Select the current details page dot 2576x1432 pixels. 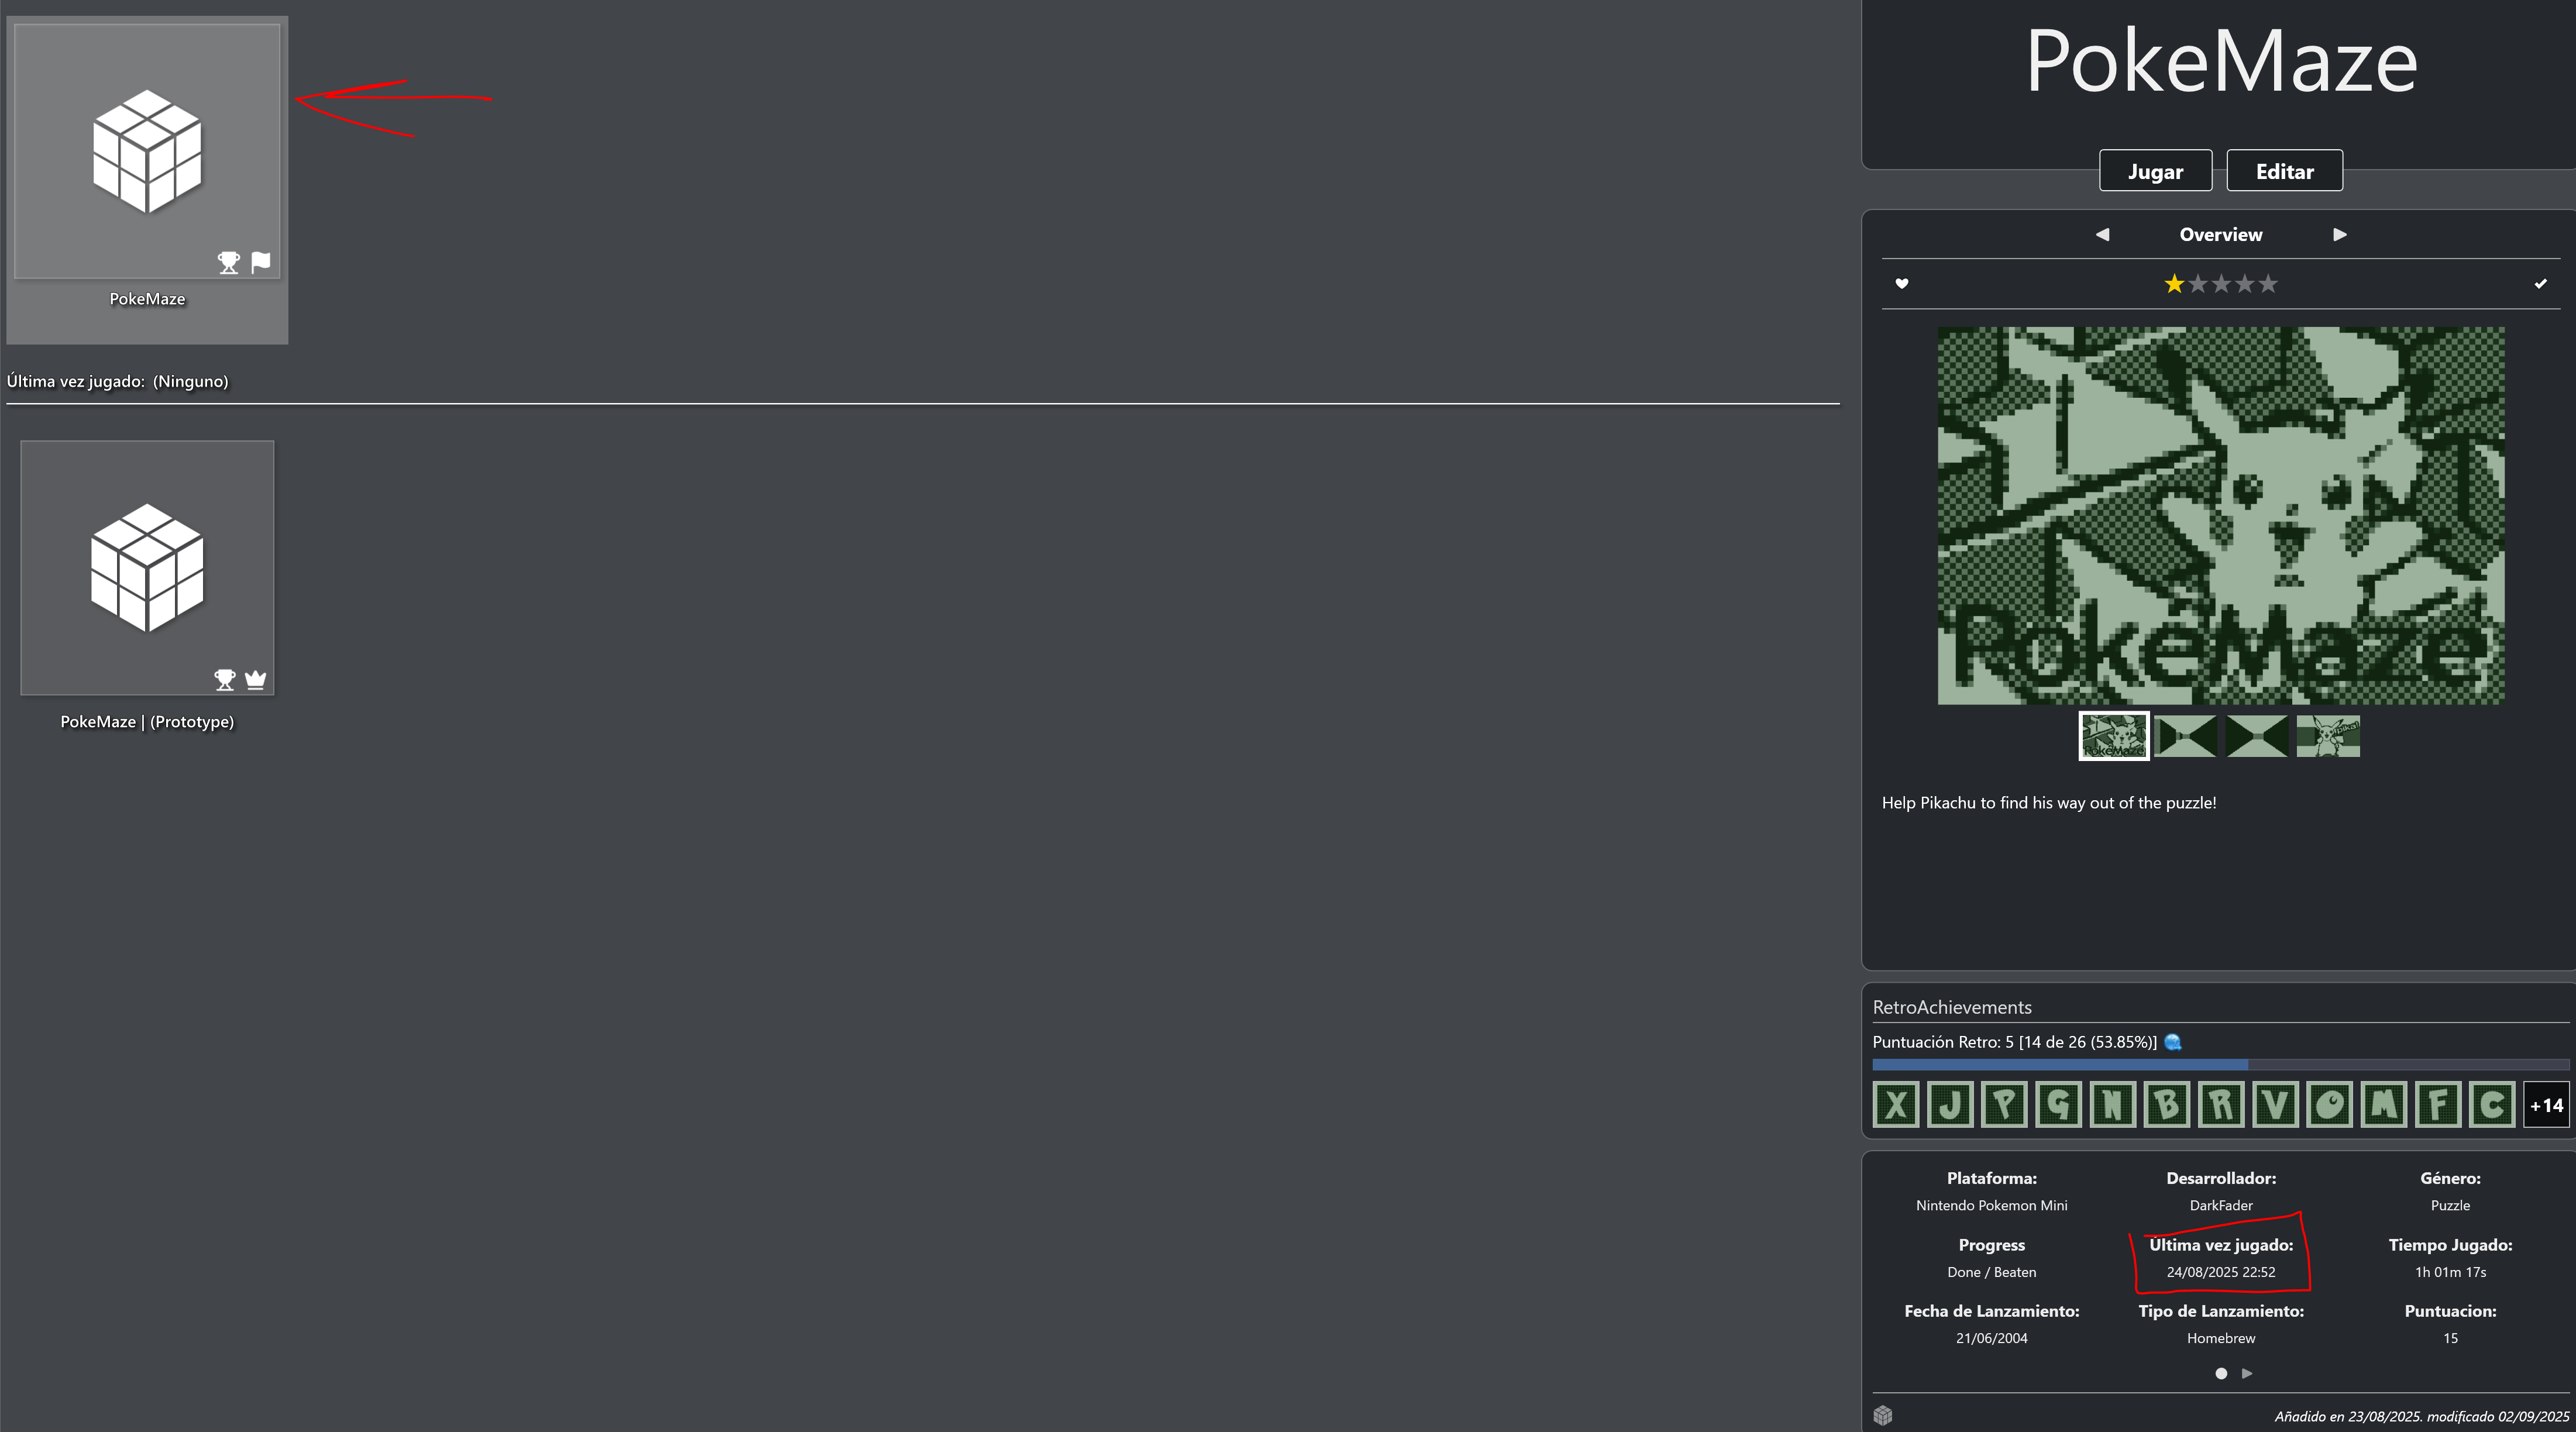pos(2221,1373)
